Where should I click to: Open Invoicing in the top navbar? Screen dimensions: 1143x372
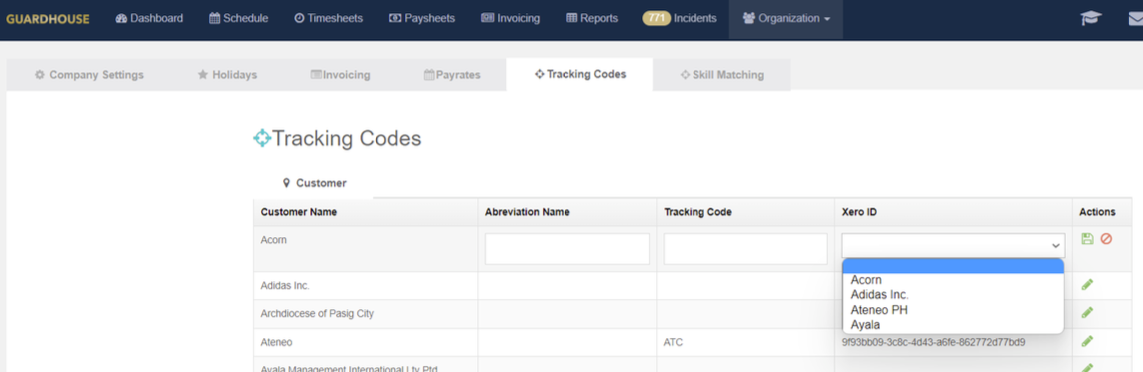pyautogui.click(x=510, y=18)
